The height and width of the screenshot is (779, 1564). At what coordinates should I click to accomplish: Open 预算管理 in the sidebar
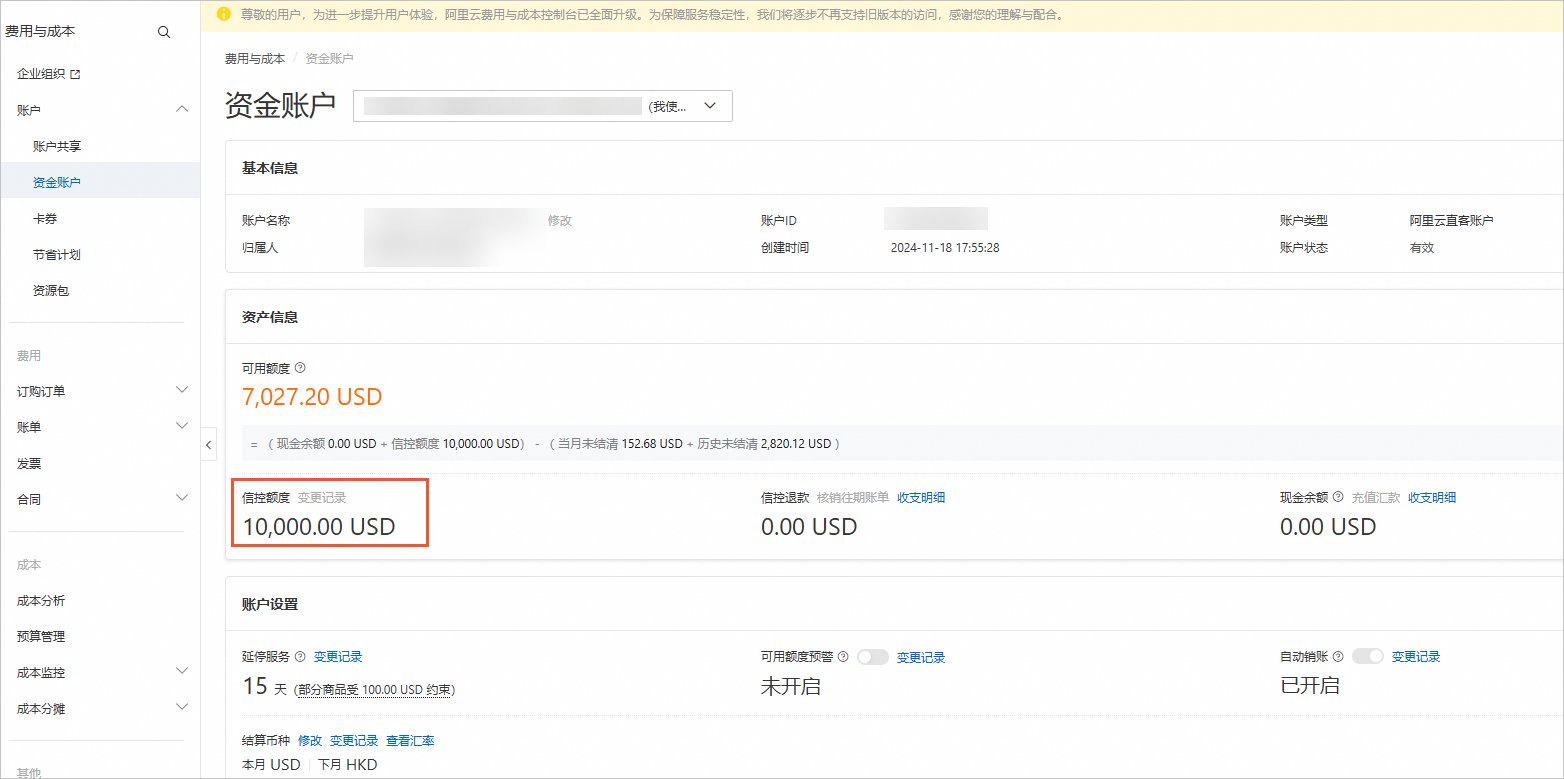coord(41,636)
